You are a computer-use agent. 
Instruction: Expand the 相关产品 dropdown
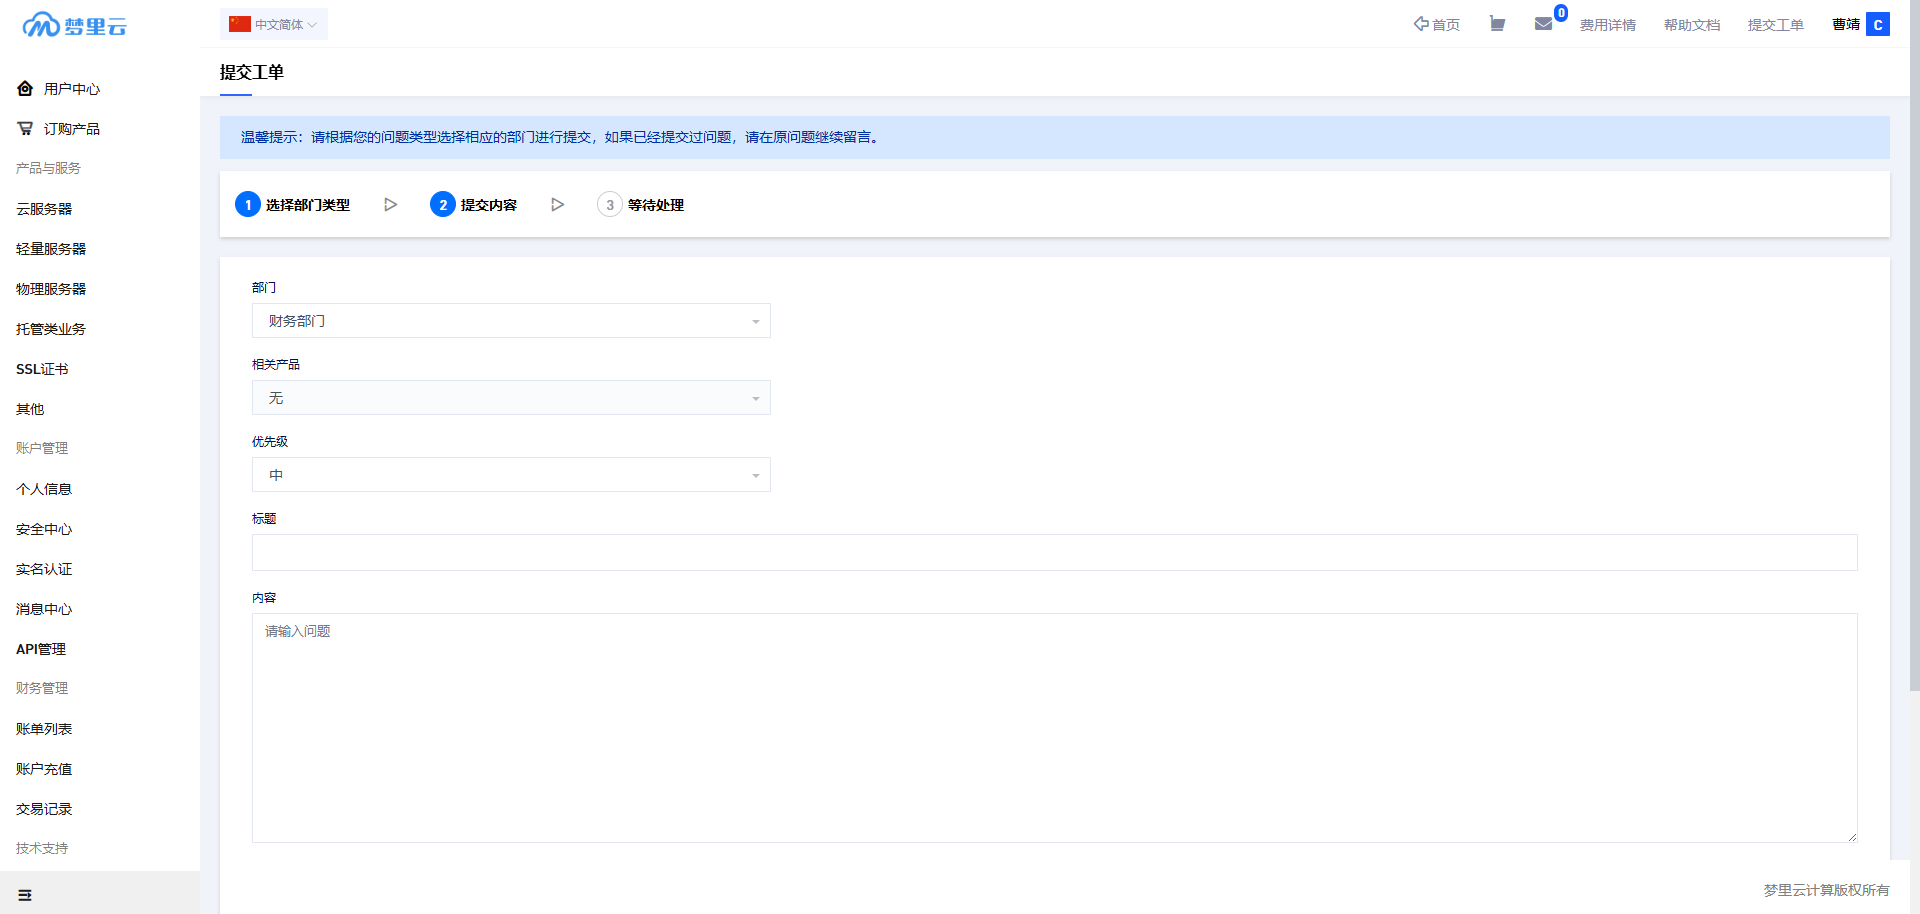511,398
